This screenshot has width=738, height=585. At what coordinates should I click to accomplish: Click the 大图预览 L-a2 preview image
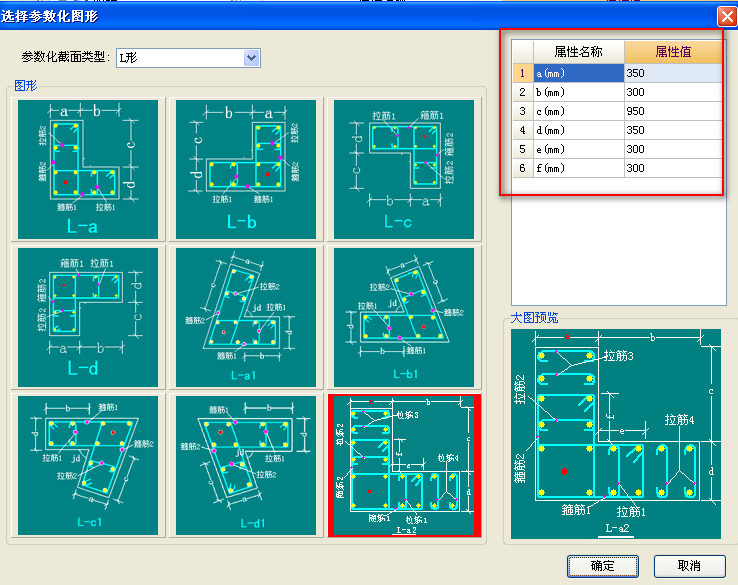[x=616, y=434]
